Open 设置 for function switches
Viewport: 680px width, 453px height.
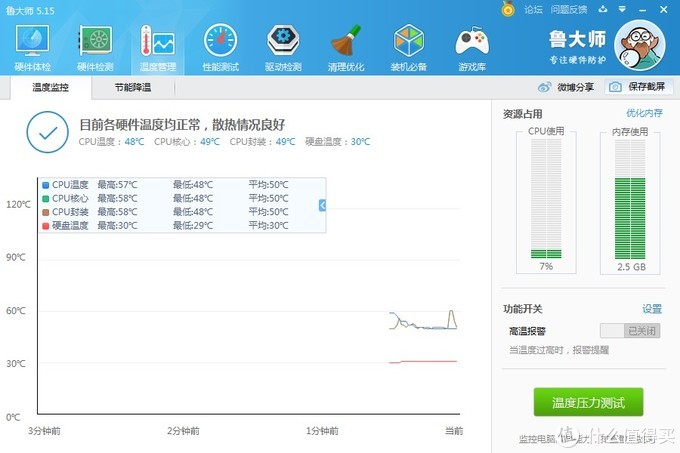point(652,309)
